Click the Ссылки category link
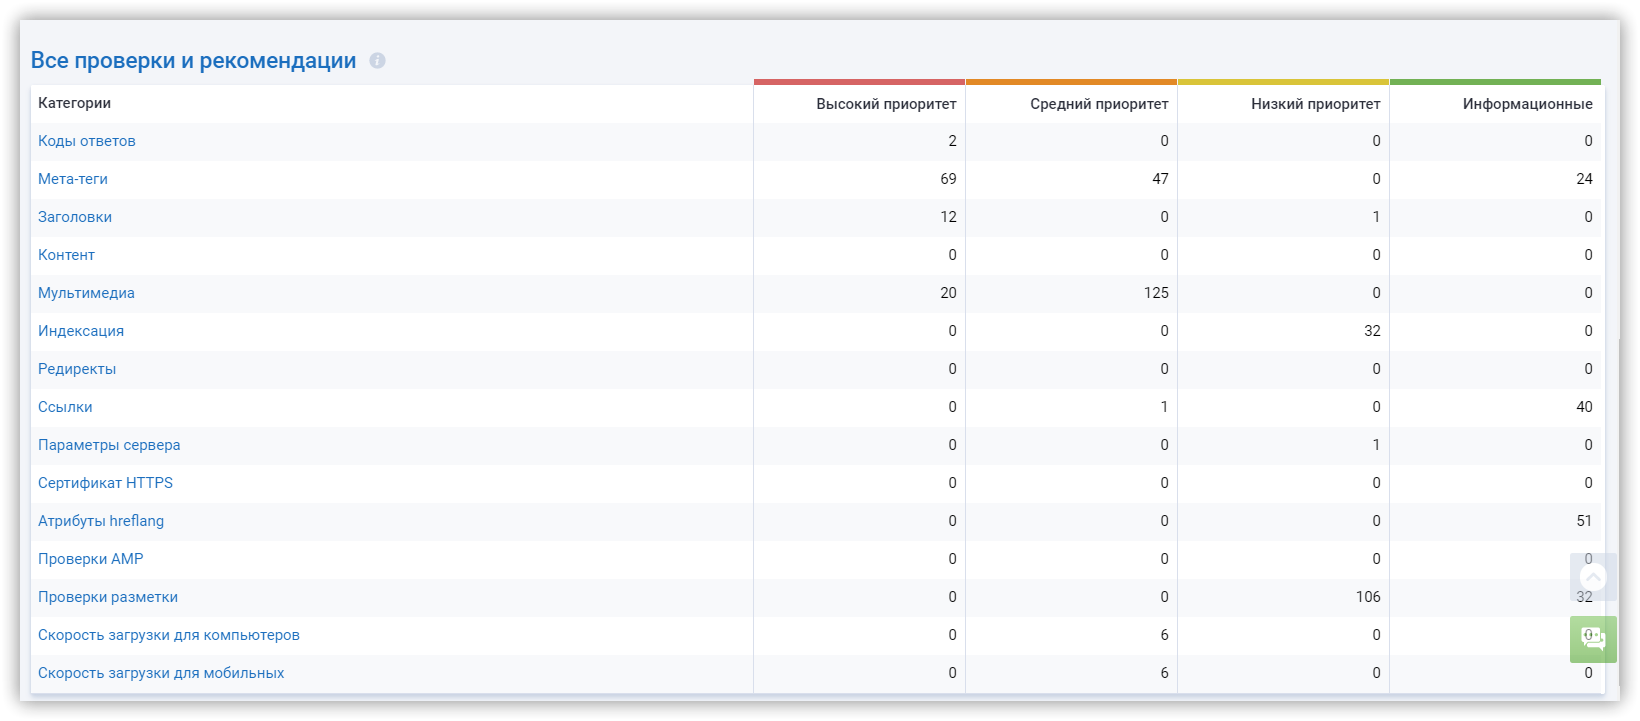This screenshot has height=721, width=1640. 65,407
